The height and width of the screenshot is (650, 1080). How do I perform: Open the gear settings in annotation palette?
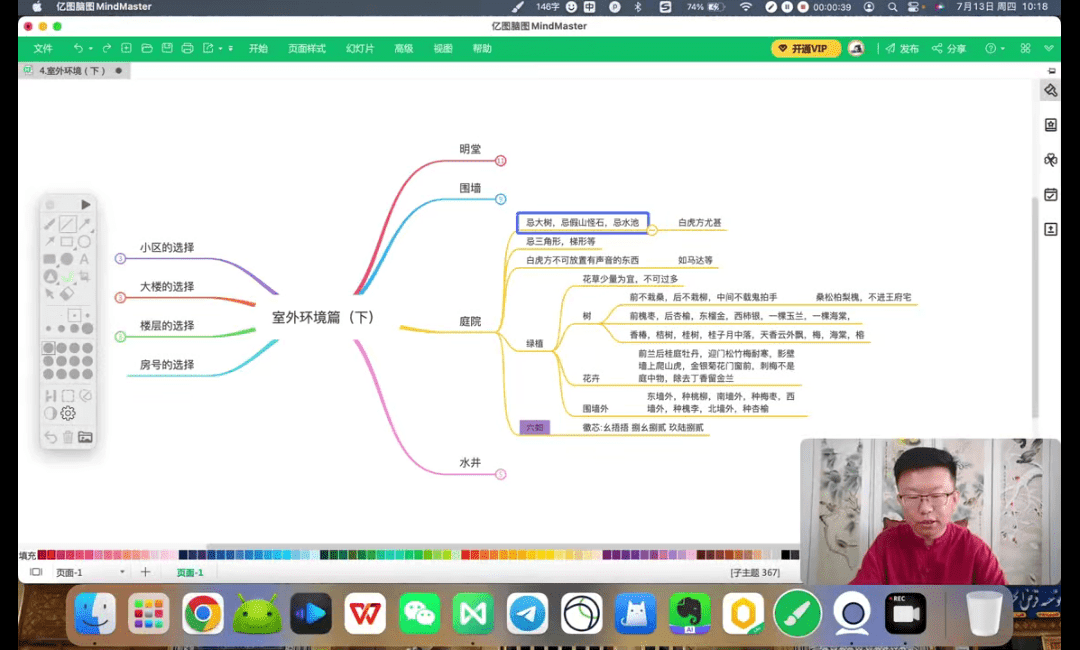point(68,414)
